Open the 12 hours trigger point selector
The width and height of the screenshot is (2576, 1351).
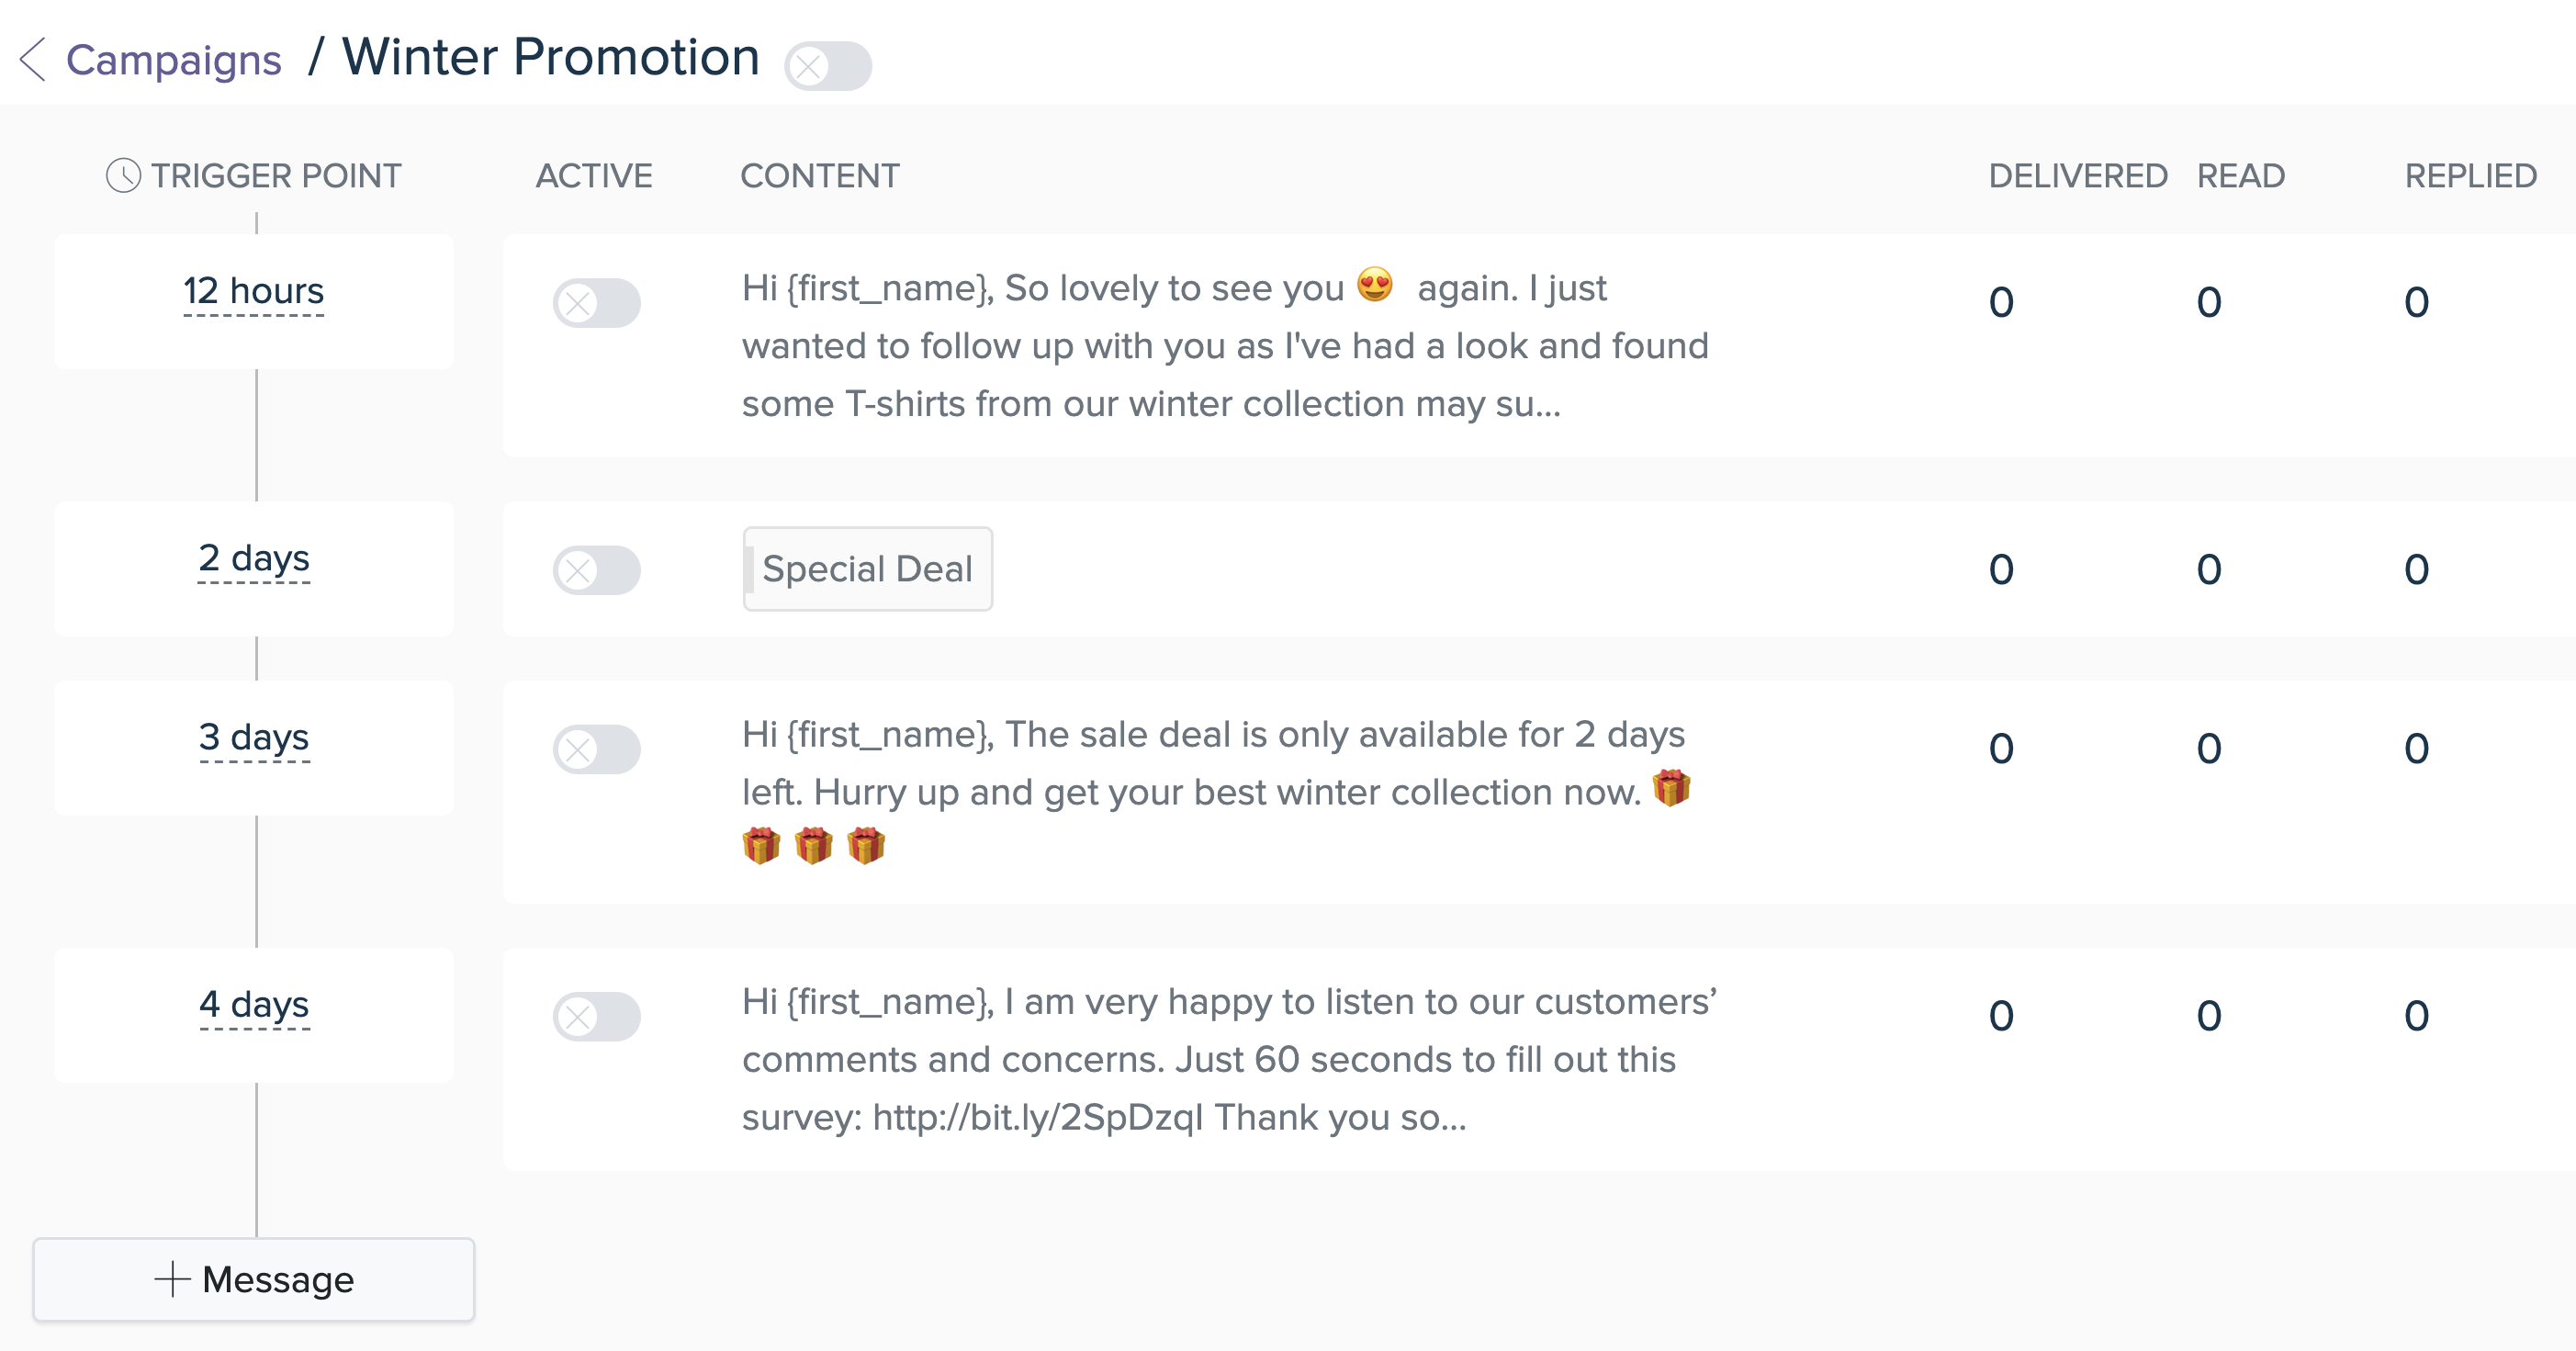[254, 292]
